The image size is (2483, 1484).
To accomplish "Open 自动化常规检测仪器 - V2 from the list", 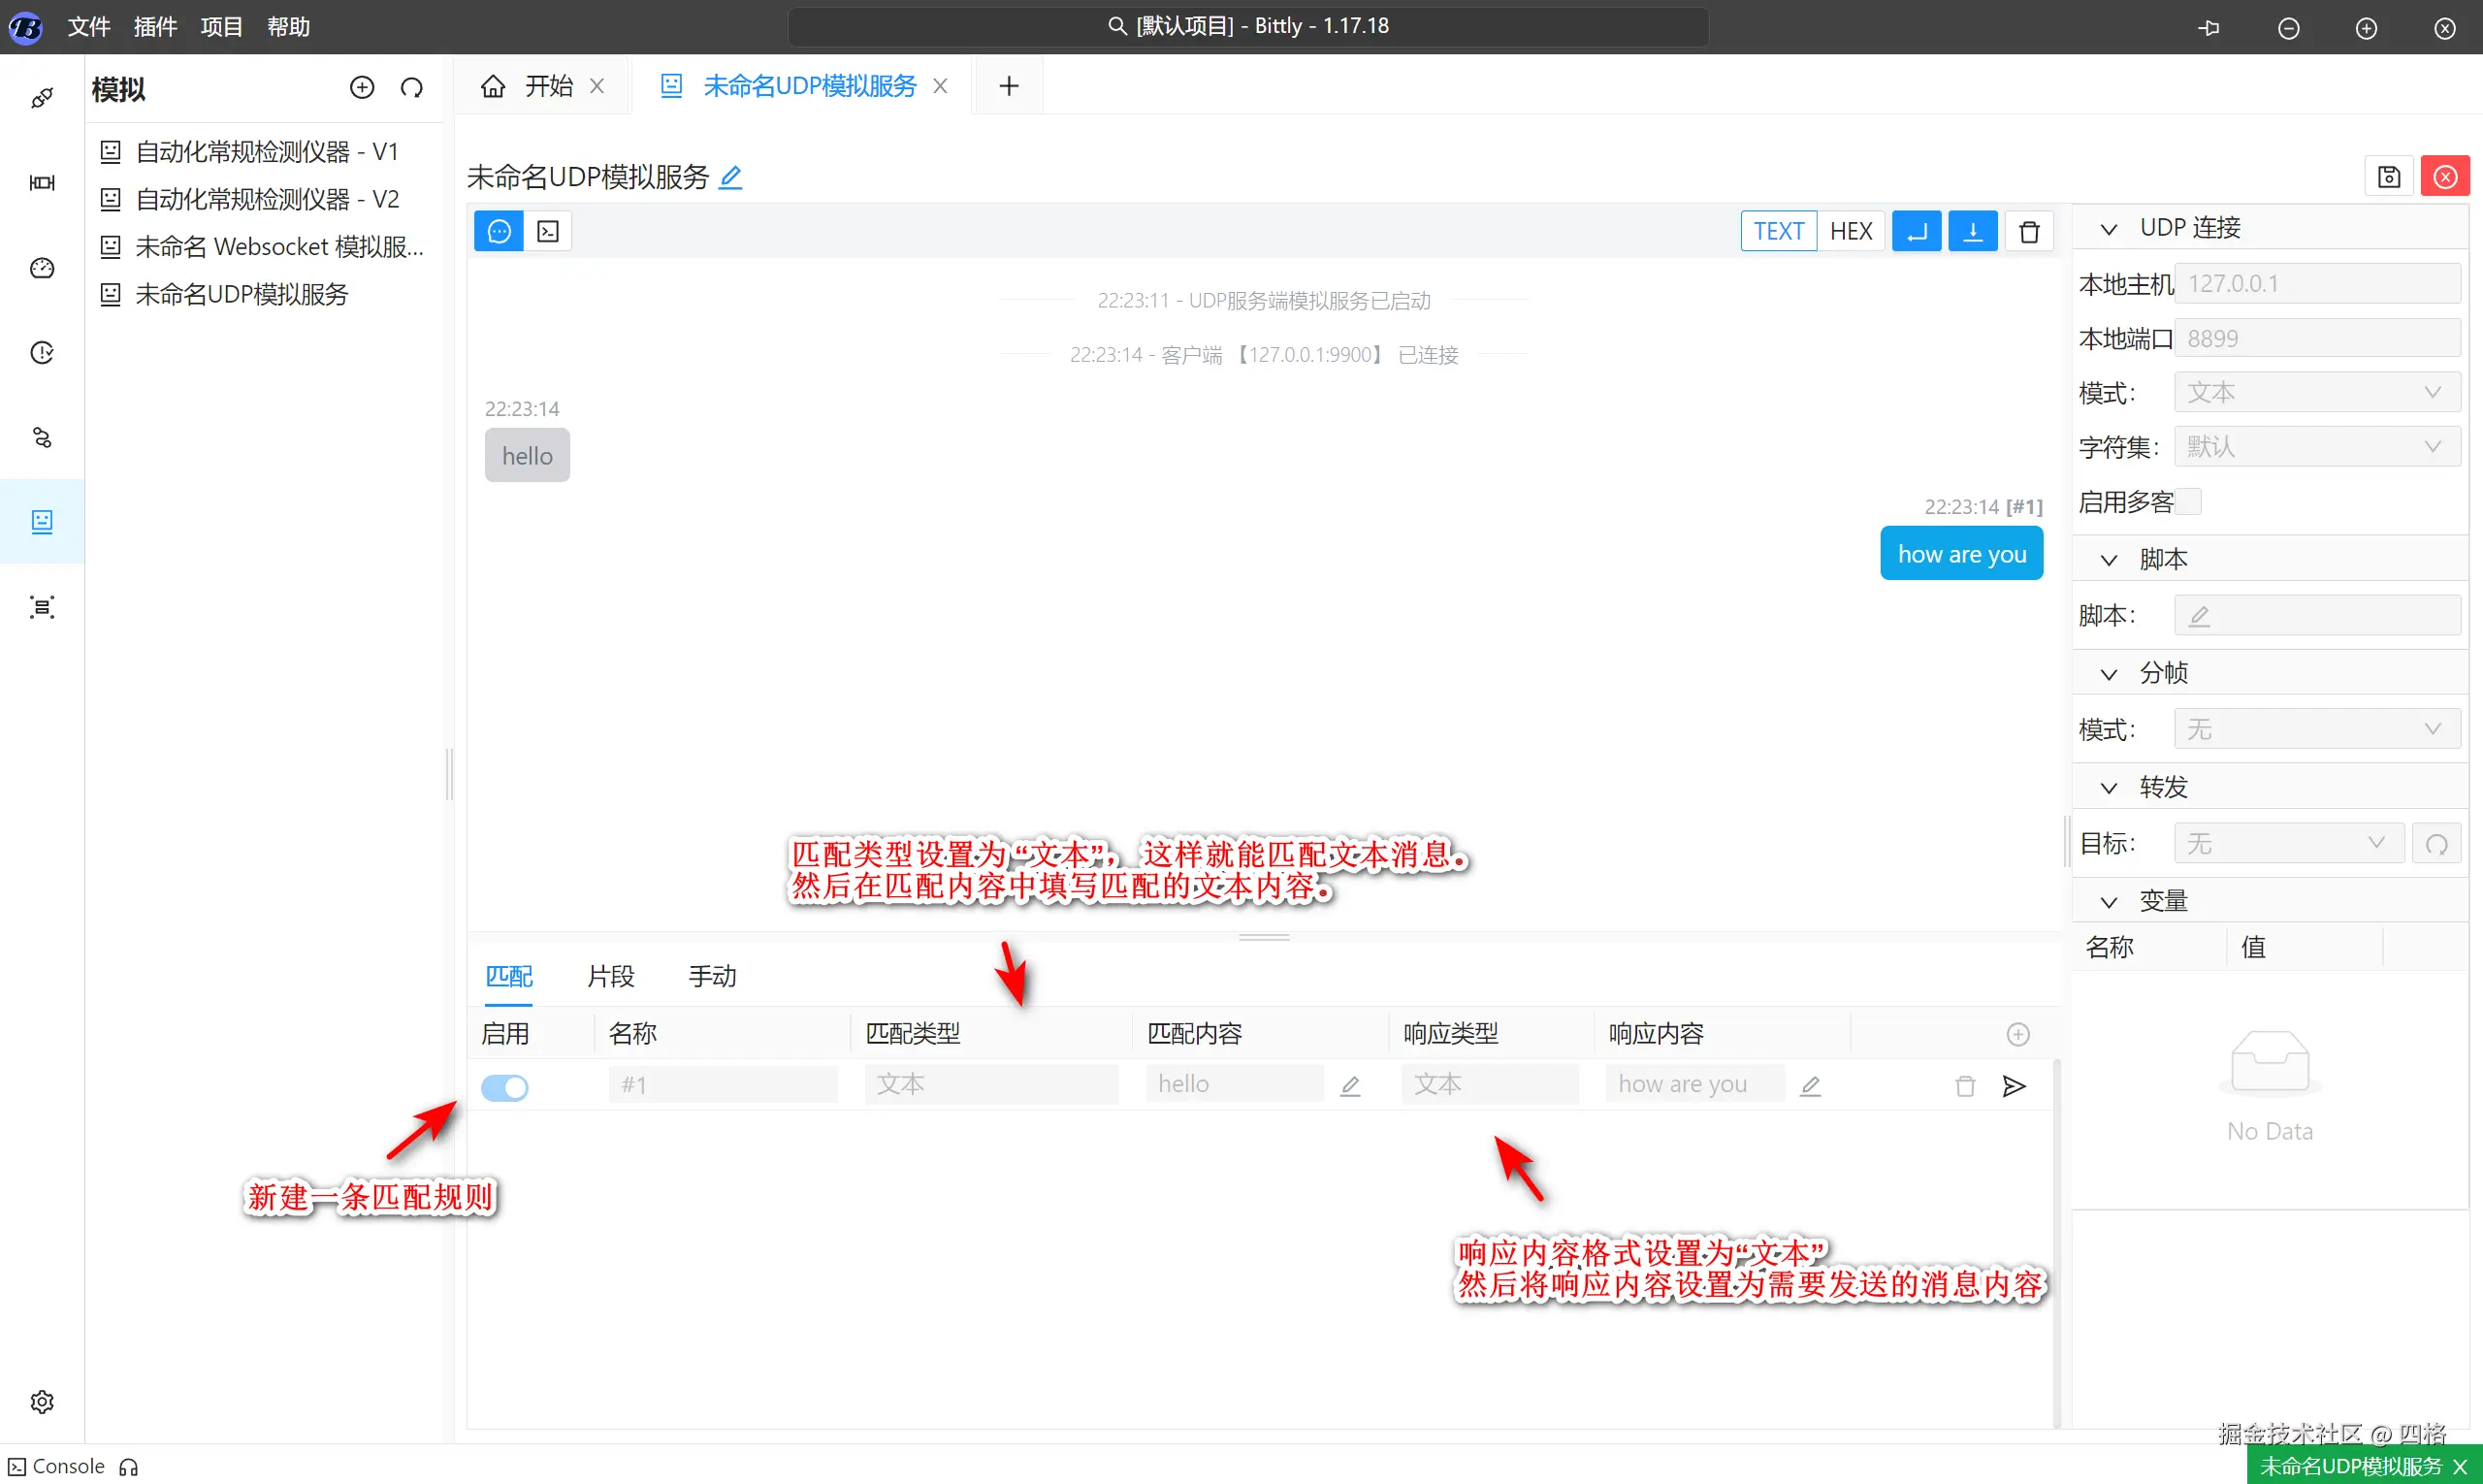I will click(267, 199).
